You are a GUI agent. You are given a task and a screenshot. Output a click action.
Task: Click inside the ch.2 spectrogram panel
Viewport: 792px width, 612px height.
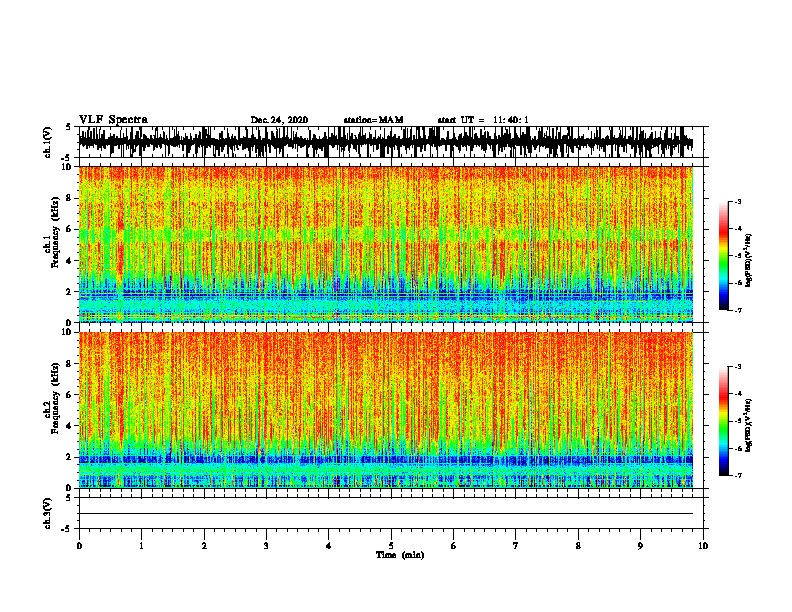[386, 410]
